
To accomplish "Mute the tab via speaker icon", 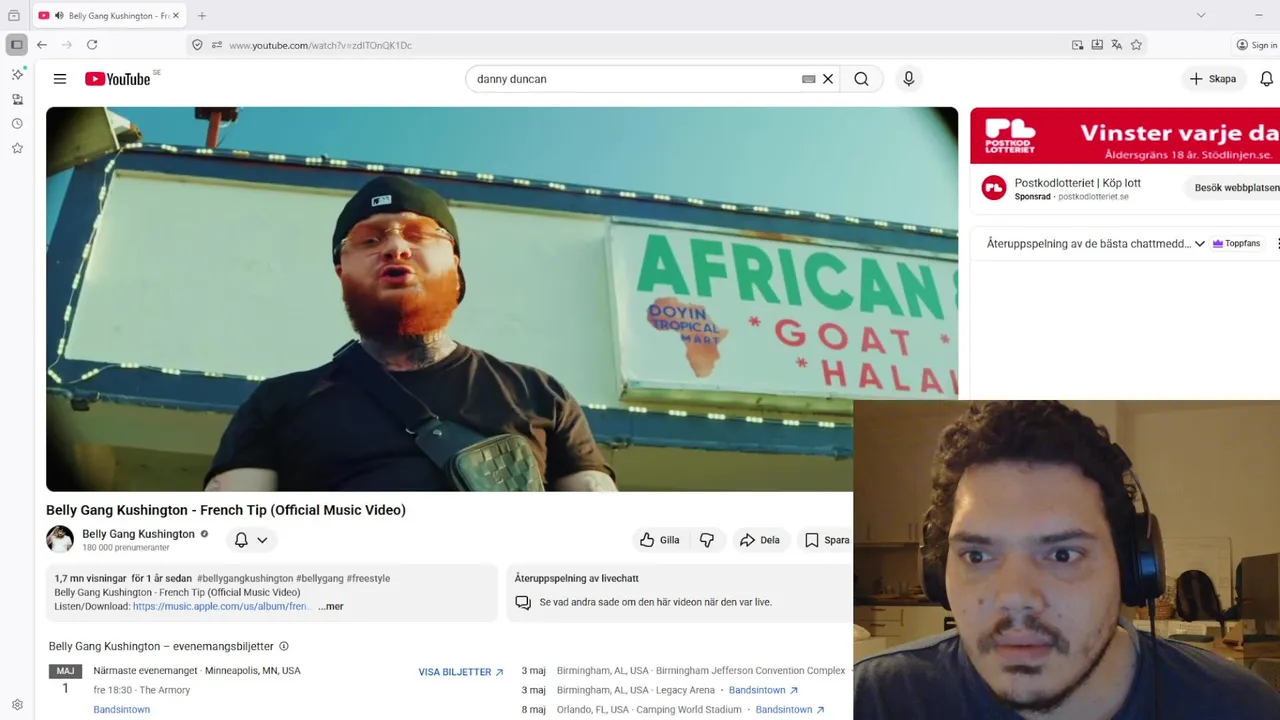I will coord(59,16).
